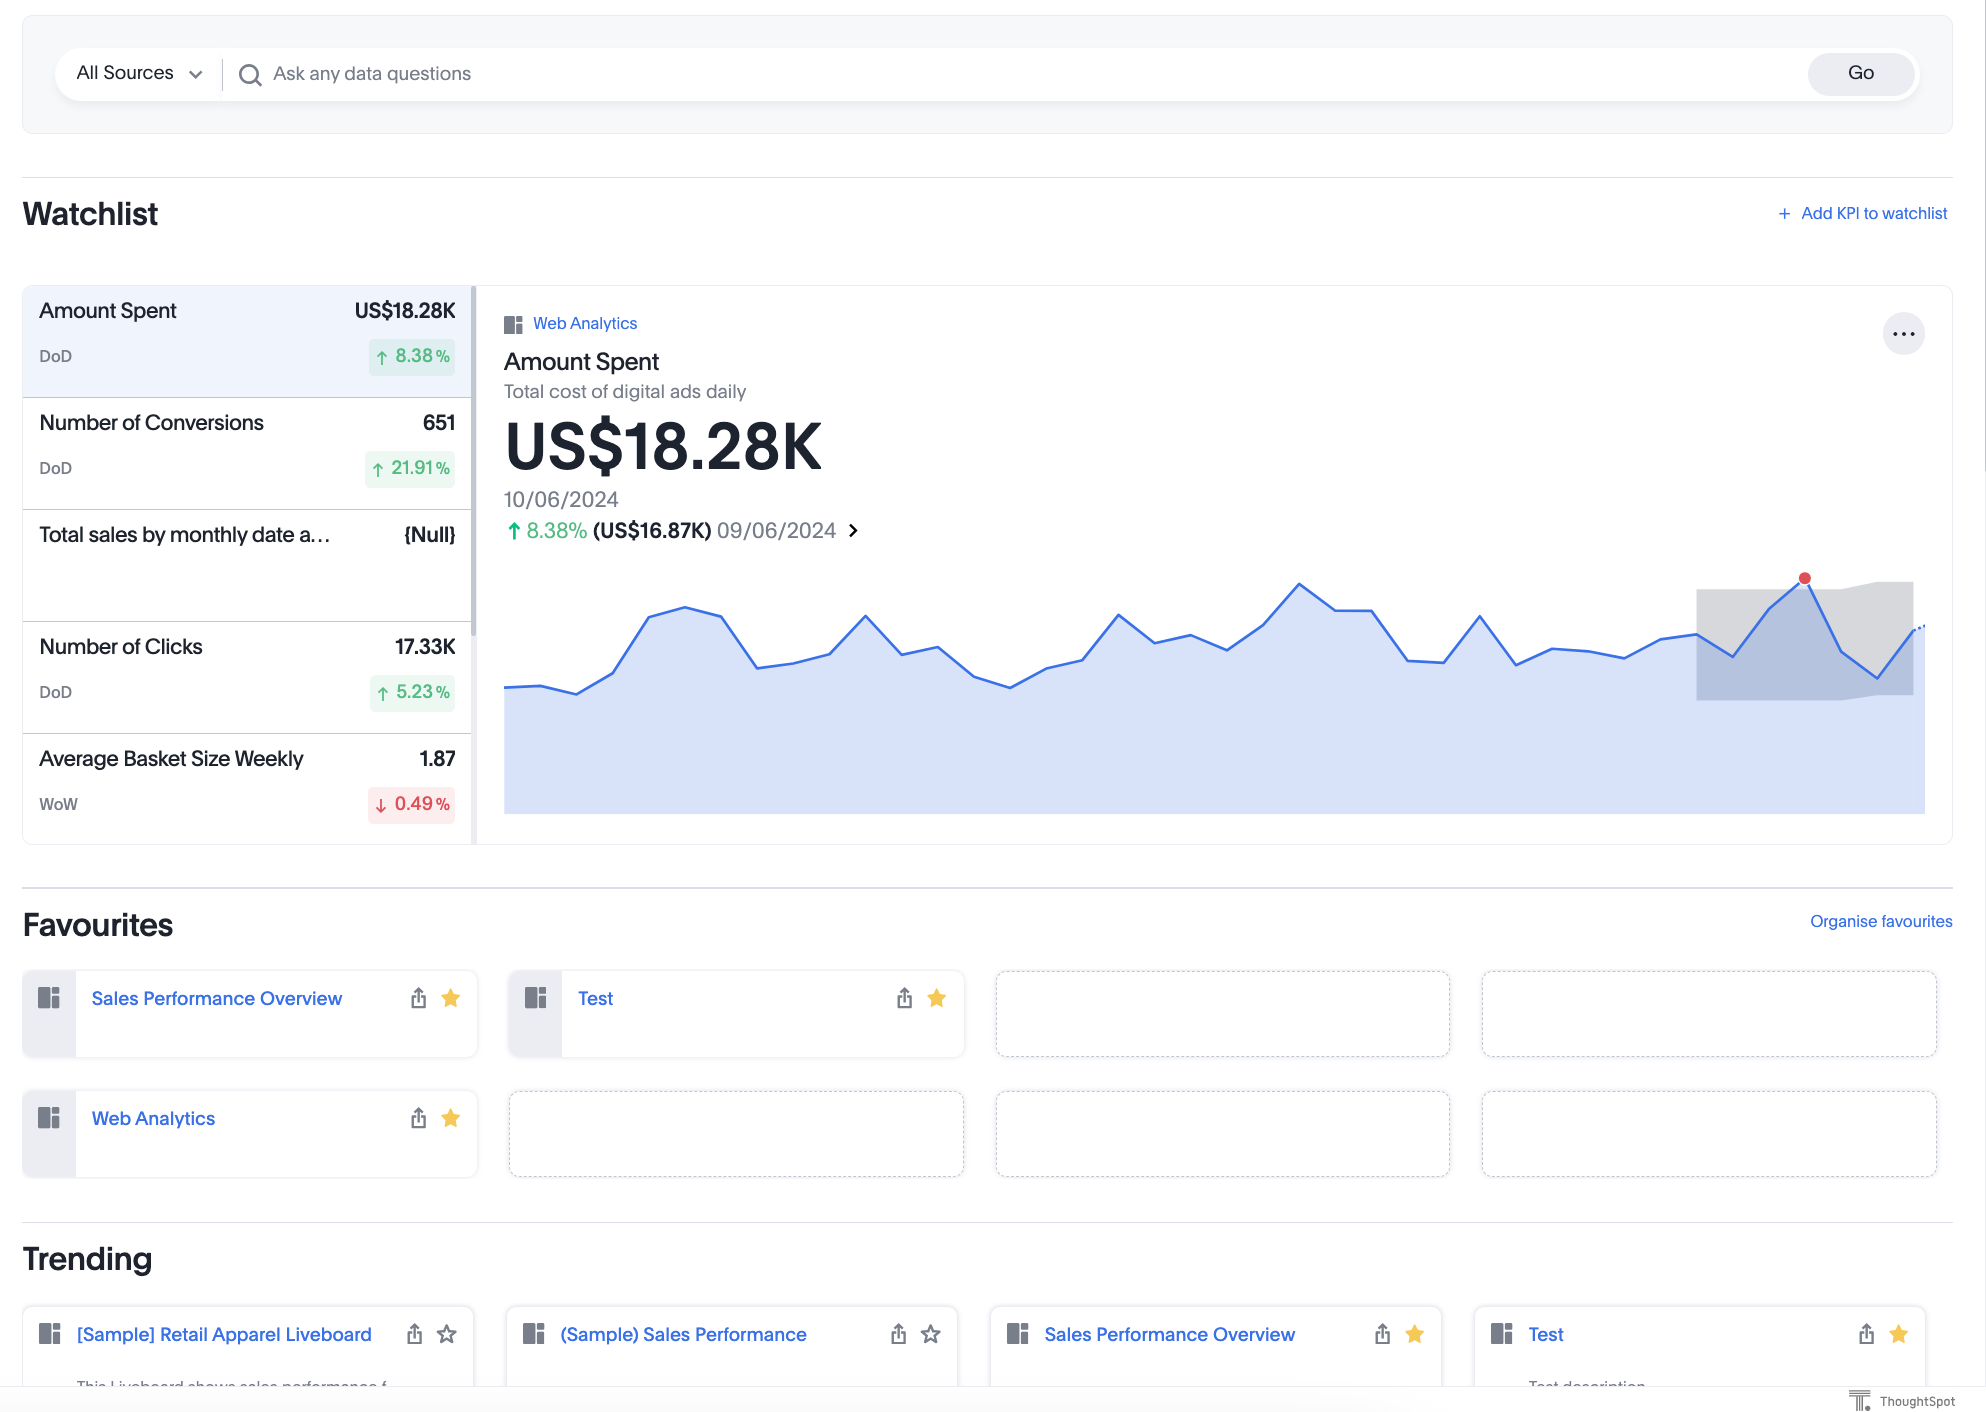Share the [Sample] Retail Apparel Liveboard
The image size is (1986, 1412).
click(x=414, y=1334)
